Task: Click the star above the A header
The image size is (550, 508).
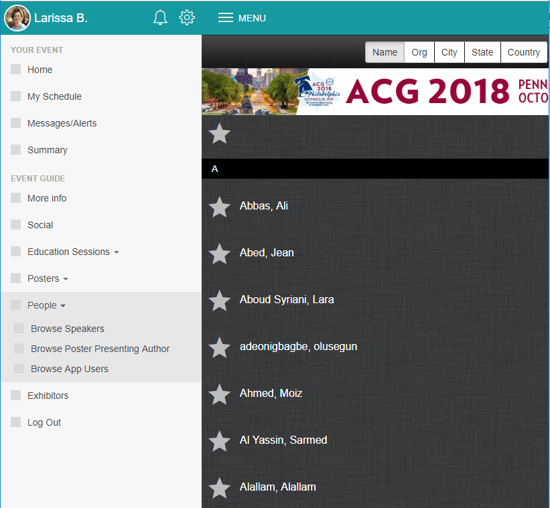Action: (220, 133)
